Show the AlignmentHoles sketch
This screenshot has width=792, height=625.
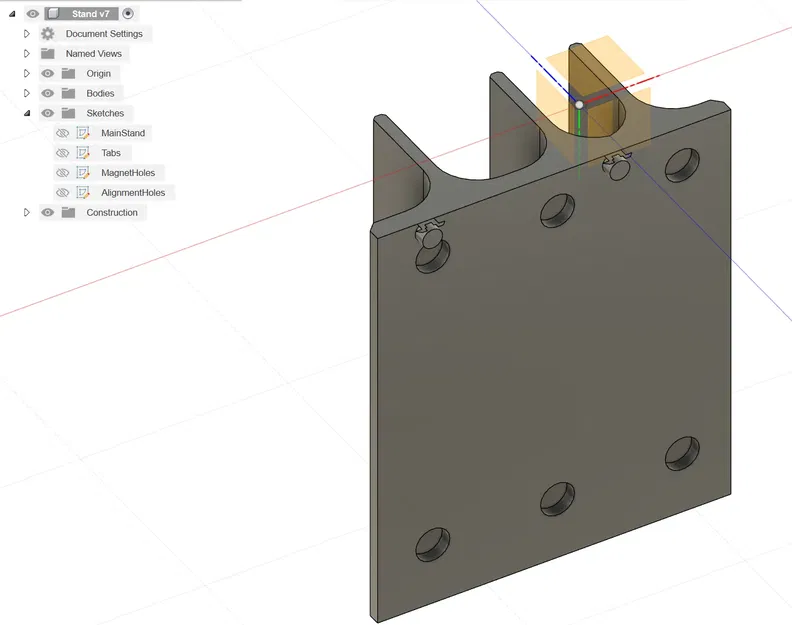(63, 193)
